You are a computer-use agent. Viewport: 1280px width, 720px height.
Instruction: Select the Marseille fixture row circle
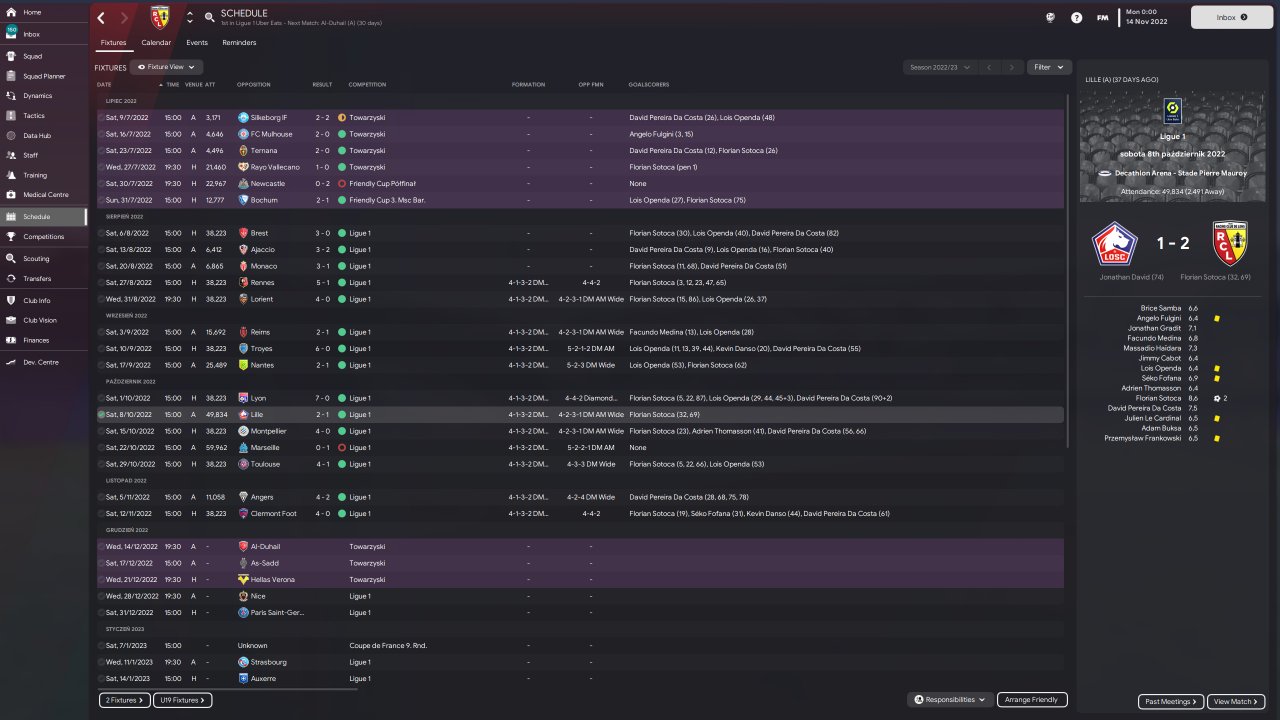101,447
